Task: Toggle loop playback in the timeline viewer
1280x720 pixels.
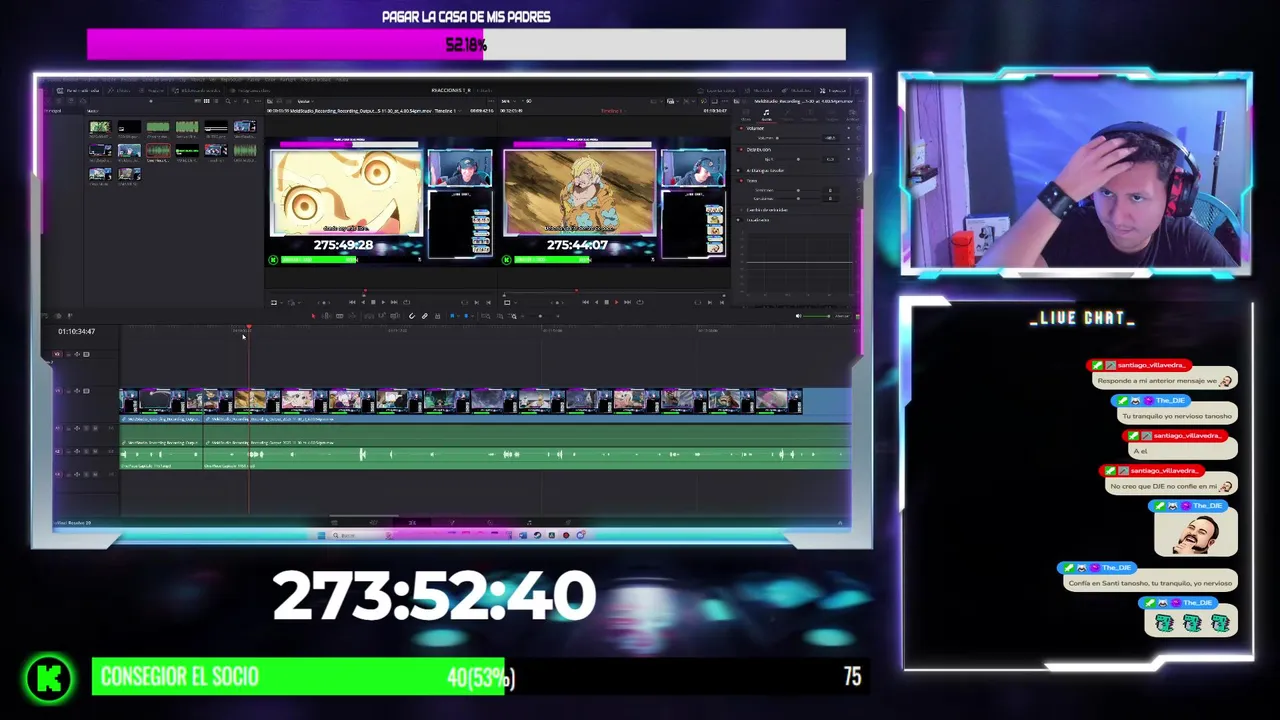Action: [640, 302]
